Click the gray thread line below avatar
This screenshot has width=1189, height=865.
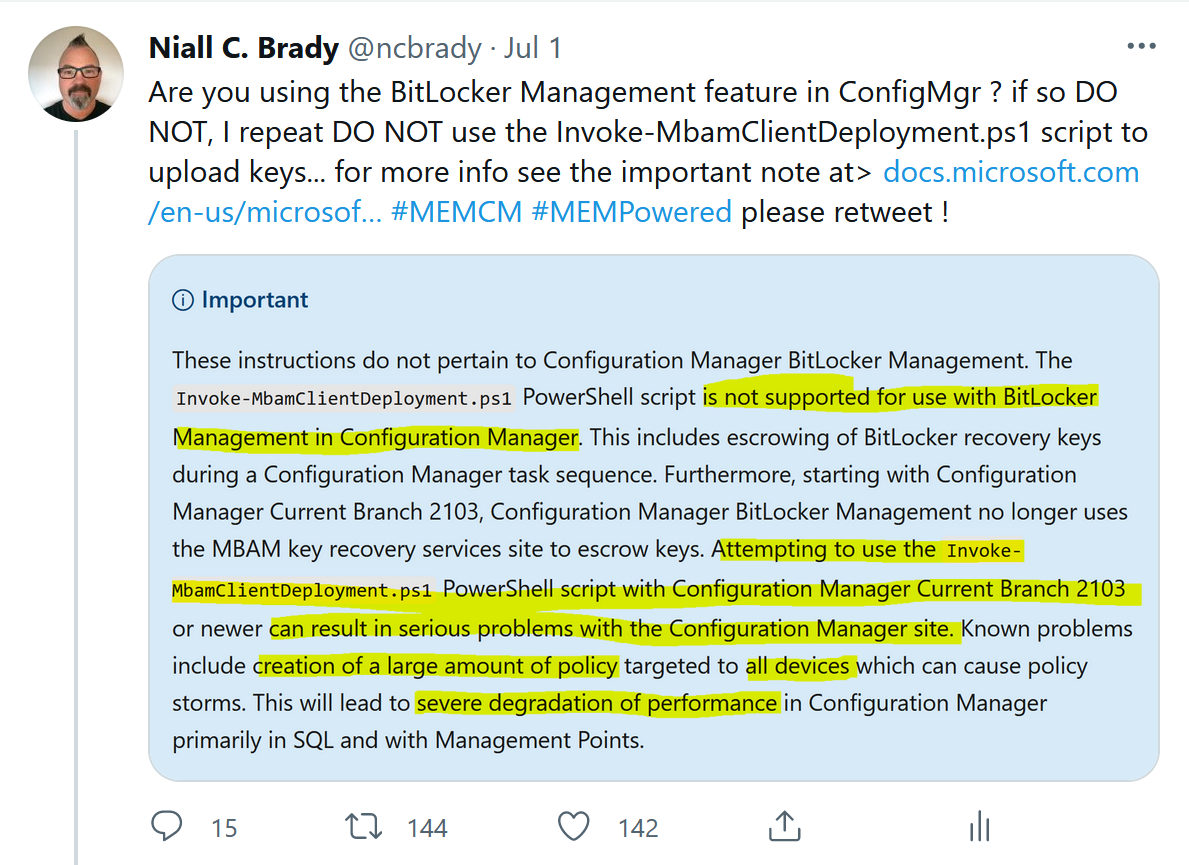76,497
